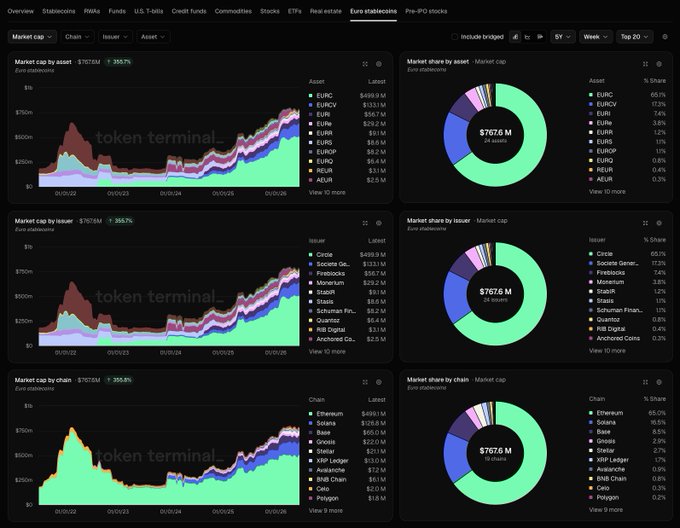Toggle Solana series in Market cap by chain legend
The image size is (680, 528).
pos(347,424)
